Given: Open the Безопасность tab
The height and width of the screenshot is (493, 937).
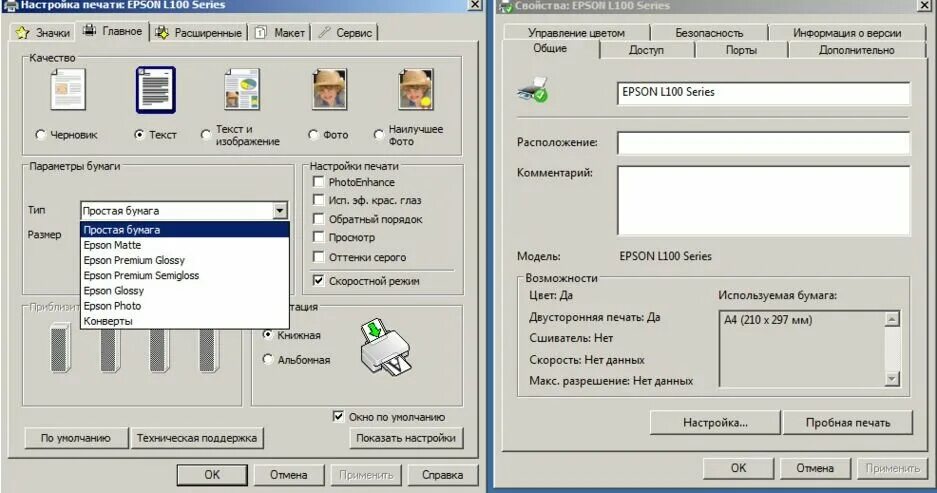Looking at the screenshot, I should (709, 33).
